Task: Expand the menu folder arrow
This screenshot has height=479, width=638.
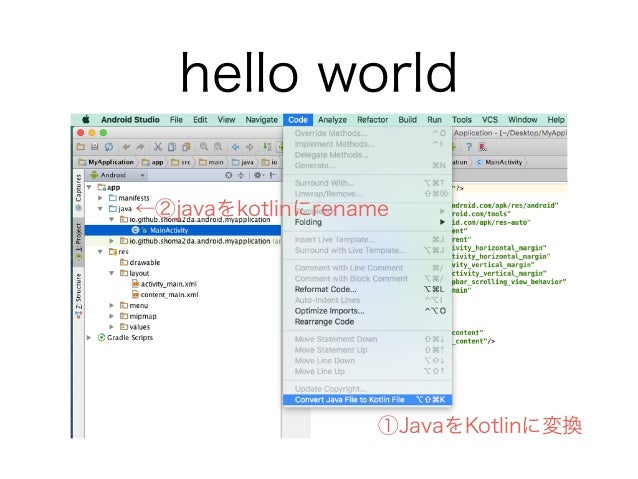Action: coord(111,305)
